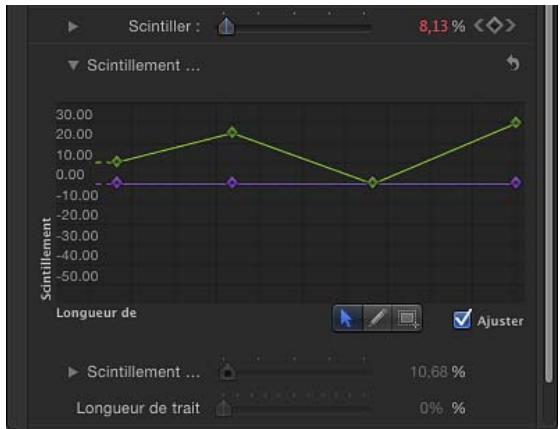Adjust the lower Scintillement slider handle
The width and height of the screenshot is (560, 429).
[228, 372]
